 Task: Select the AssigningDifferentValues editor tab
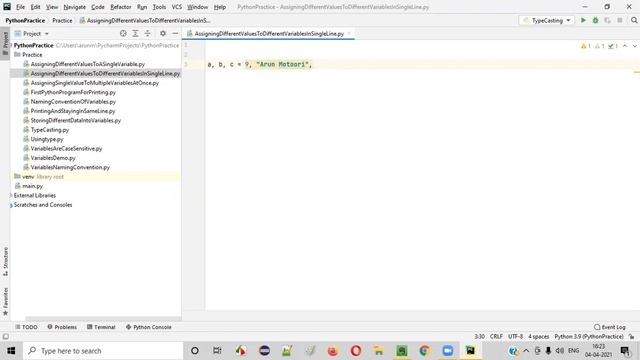click(x=269, y=33)
